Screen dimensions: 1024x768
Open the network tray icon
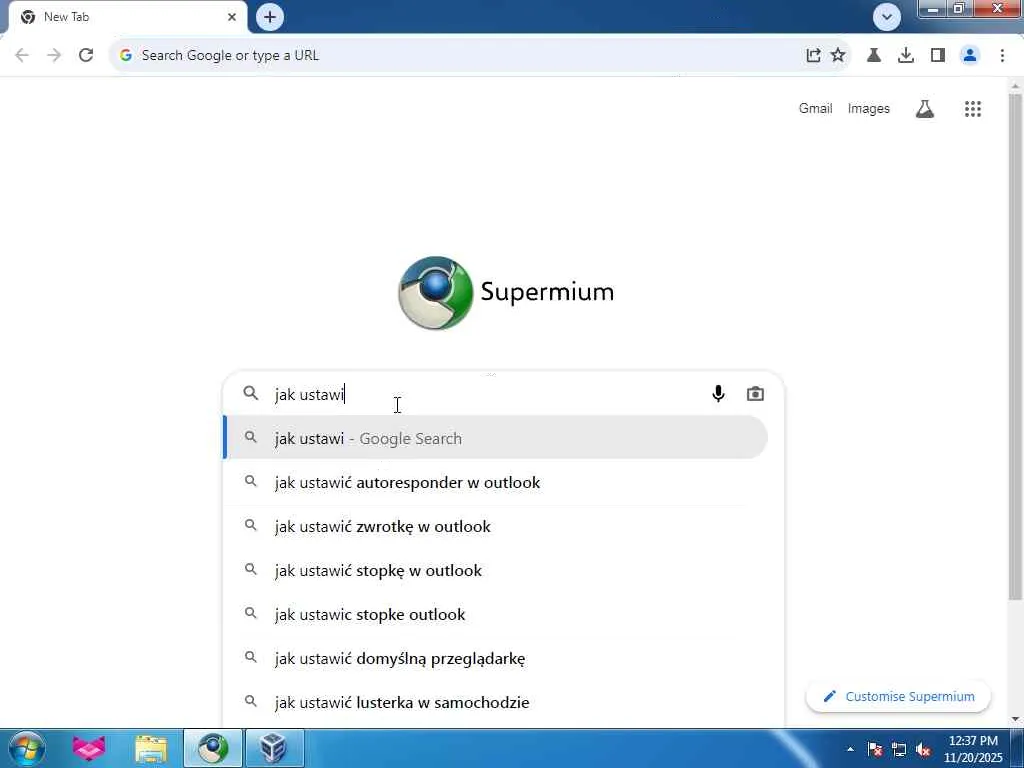[899, 749]
